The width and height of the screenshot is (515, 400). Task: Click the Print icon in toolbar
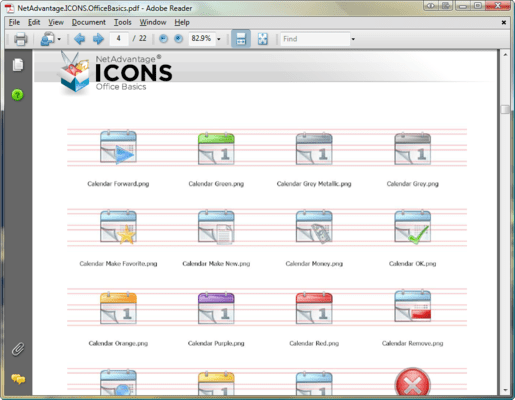click(20, 39)
